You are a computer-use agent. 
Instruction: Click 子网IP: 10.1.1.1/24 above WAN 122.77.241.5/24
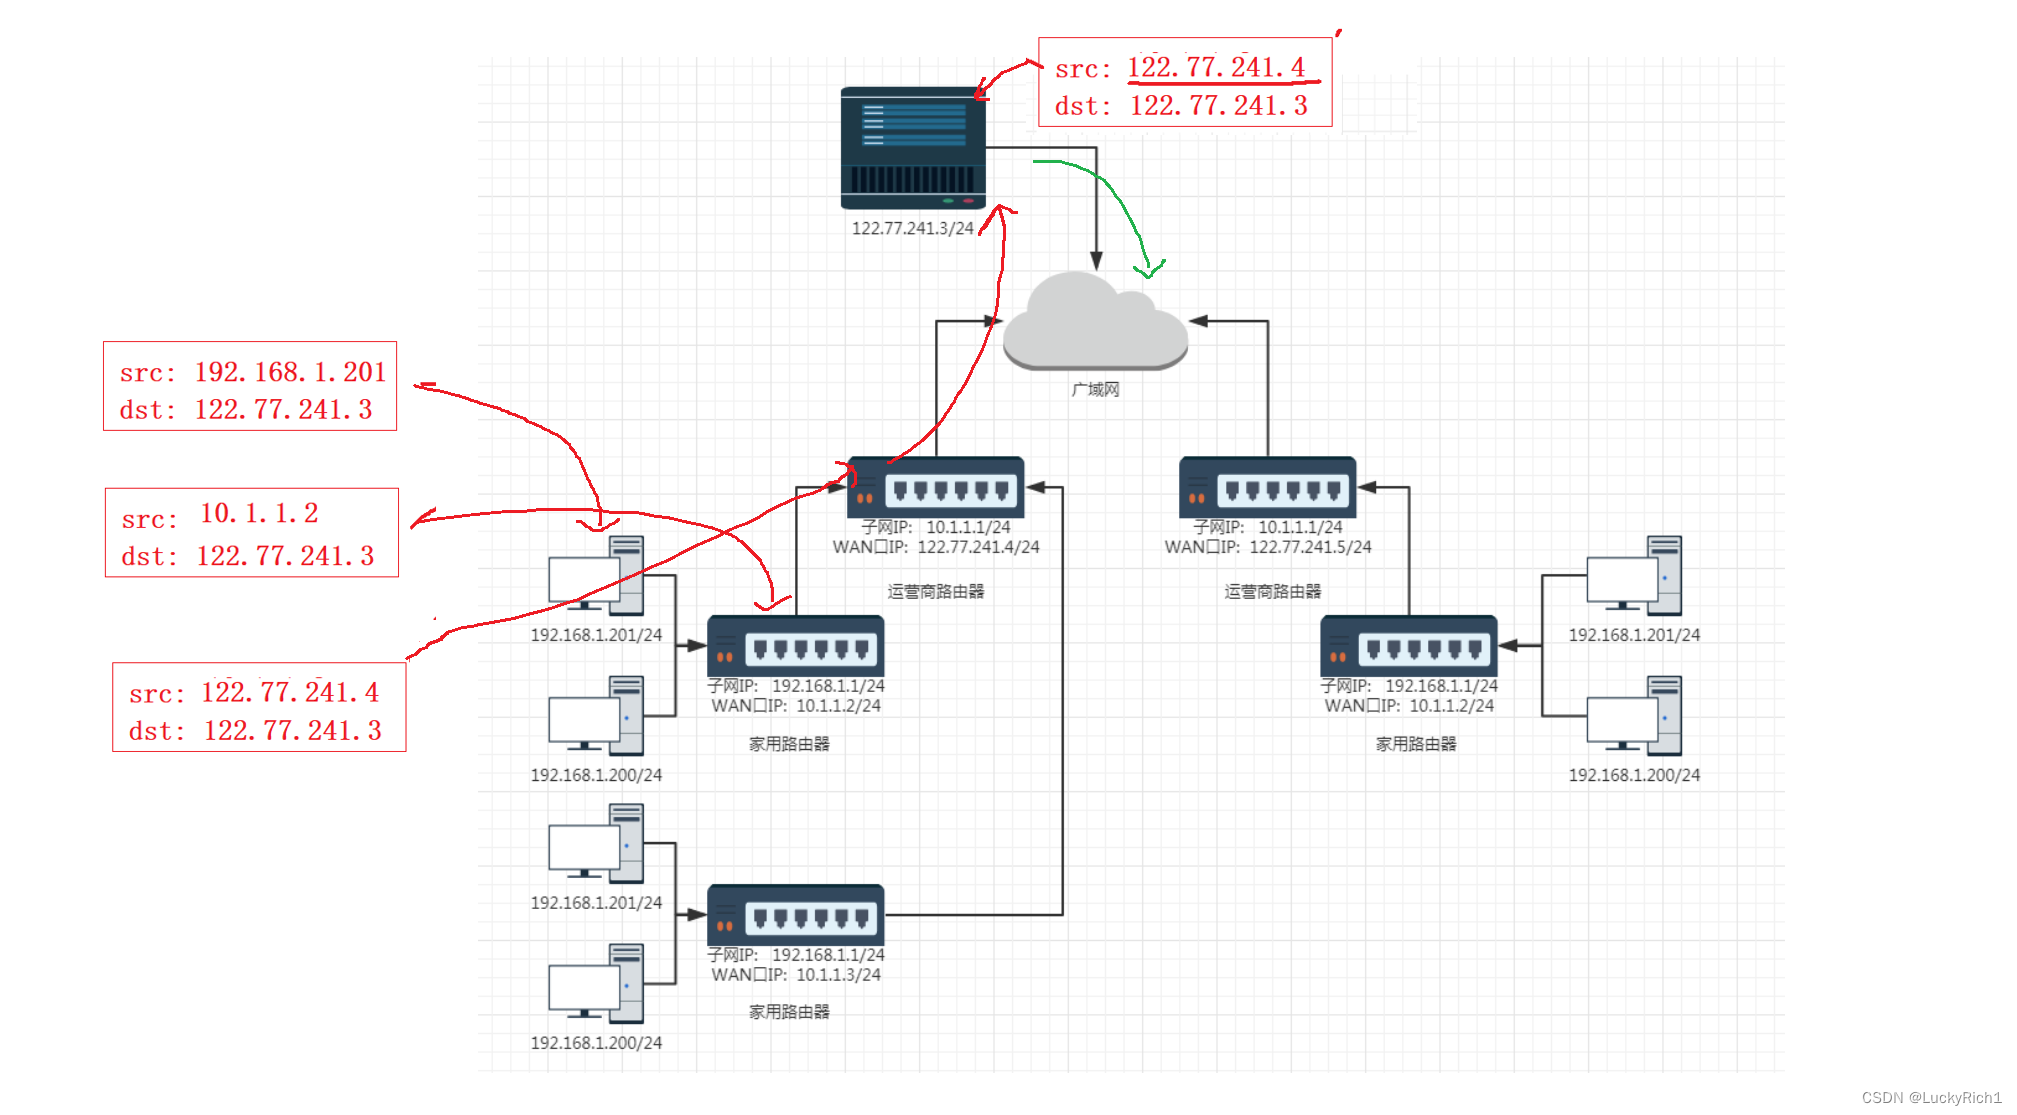tap(1268, 527)
